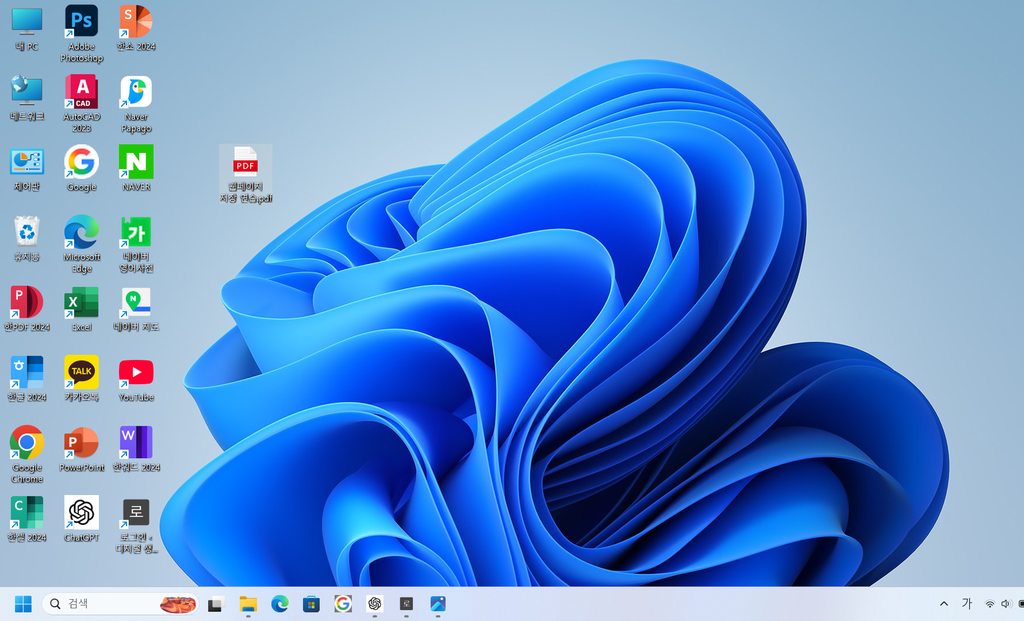Select the Google shortcut on the desktop

tap(82, 169)
